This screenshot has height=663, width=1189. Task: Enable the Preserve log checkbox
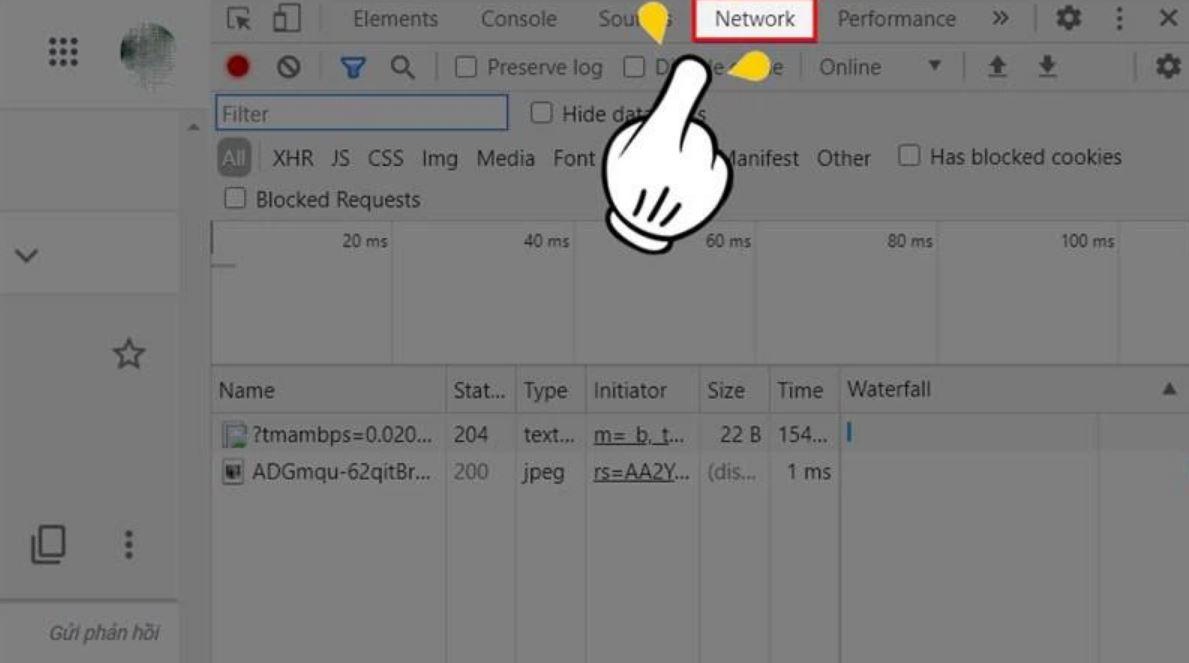click(x=466, y=68)
